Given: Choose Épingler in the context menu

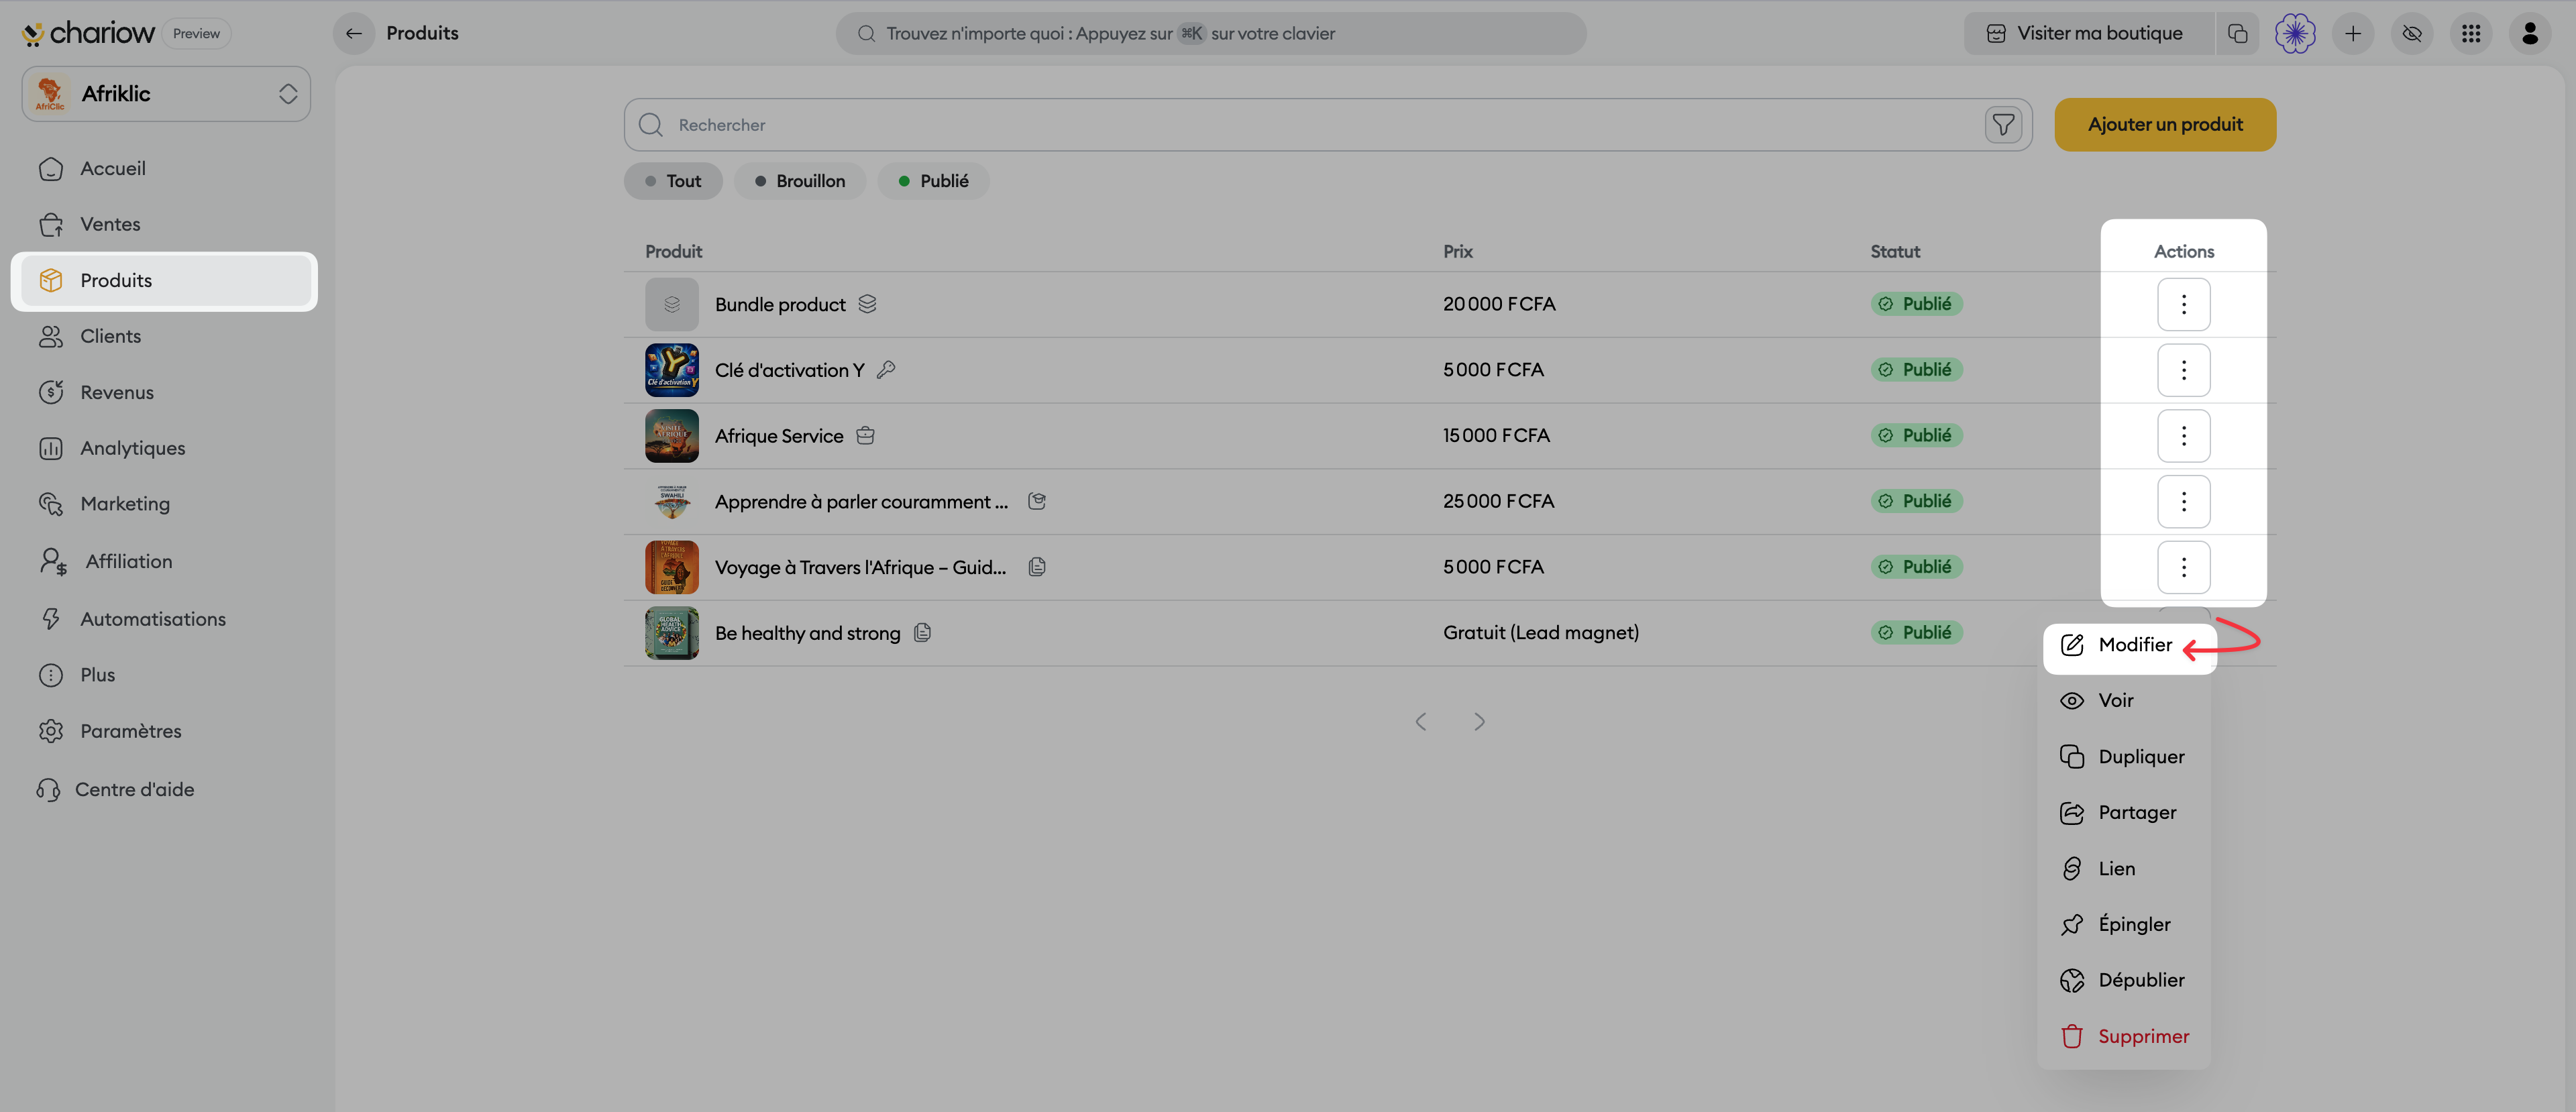Looking at the screenshot, I should tap(2125, 924).
